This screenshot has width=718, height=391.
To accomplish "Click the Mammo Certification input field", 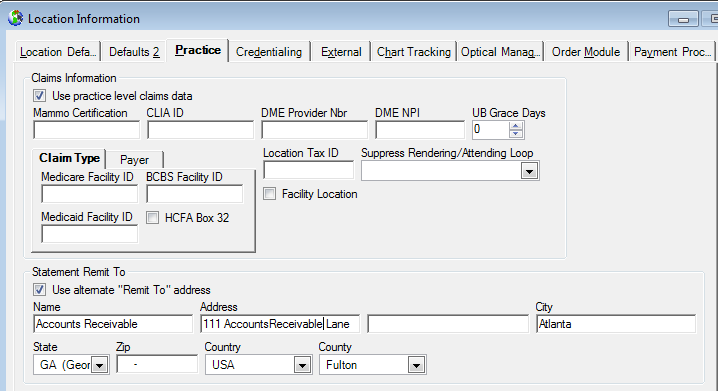I will coord(87,130).
